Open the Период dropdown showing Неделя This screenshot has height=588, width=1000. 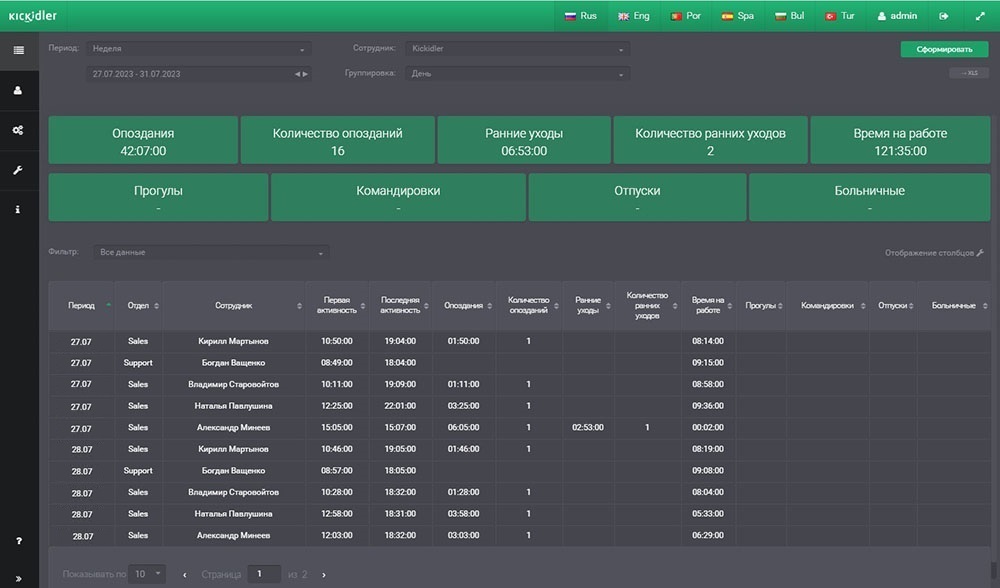(x=197, y=48)
